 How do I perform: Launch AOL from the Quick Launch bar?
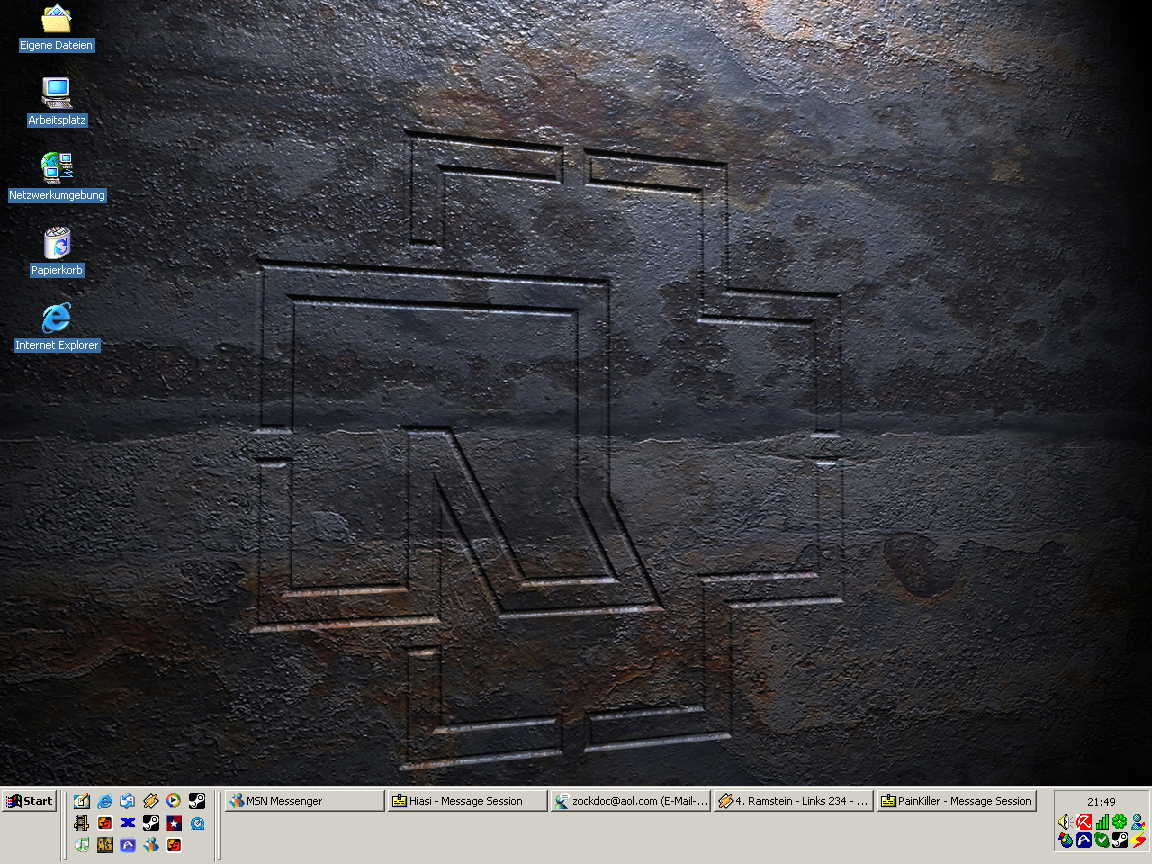(x=128, y=846)
